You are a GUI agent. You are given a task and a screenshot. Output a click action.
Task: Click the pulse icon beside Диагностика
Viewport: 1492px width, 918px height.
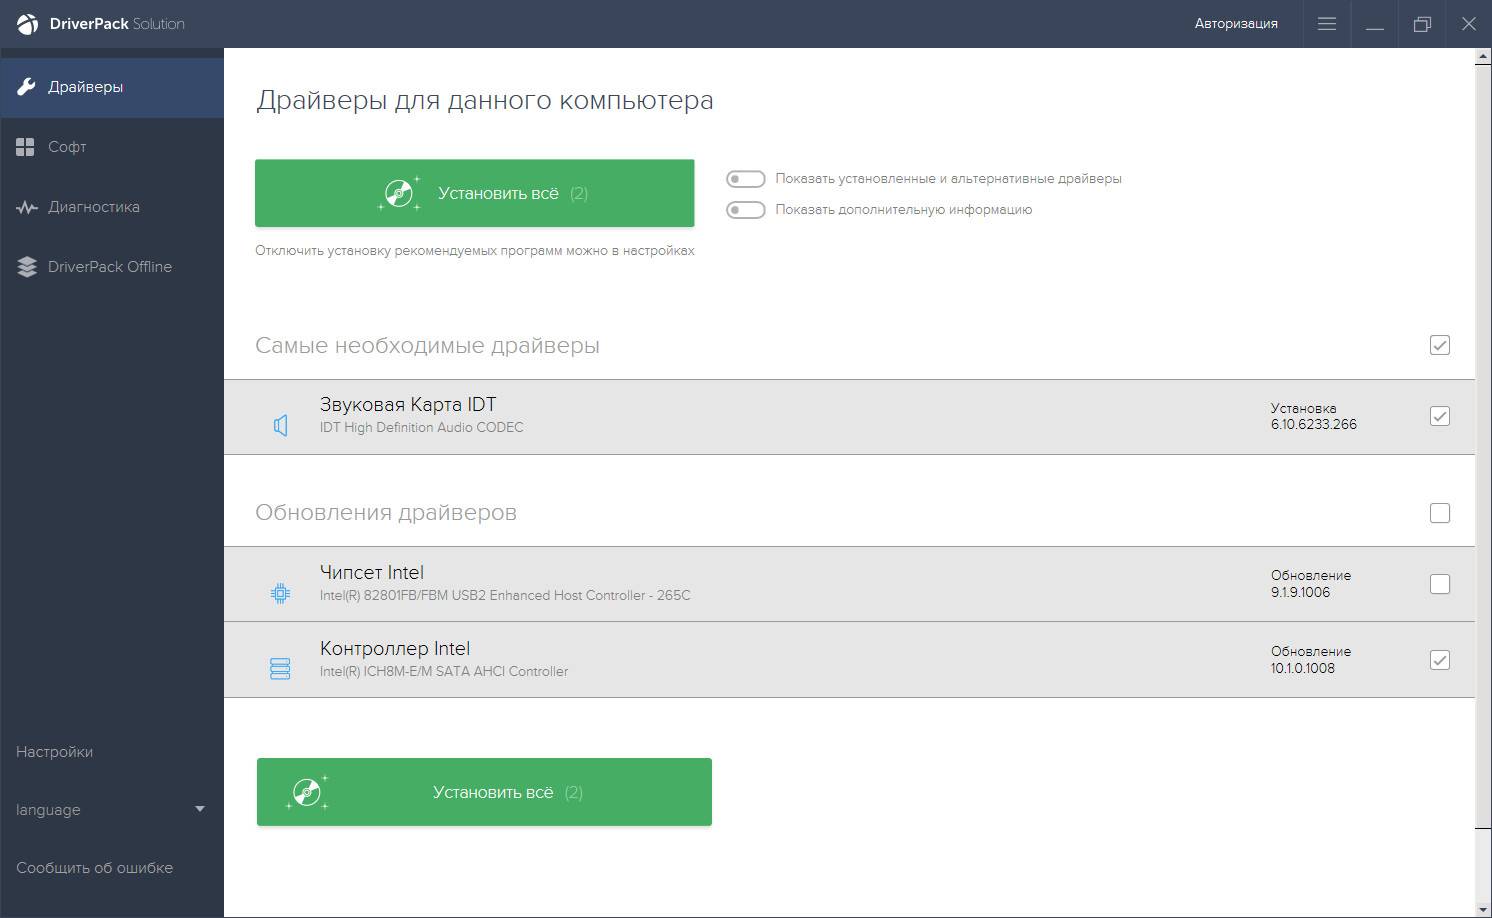click(27, 207)
